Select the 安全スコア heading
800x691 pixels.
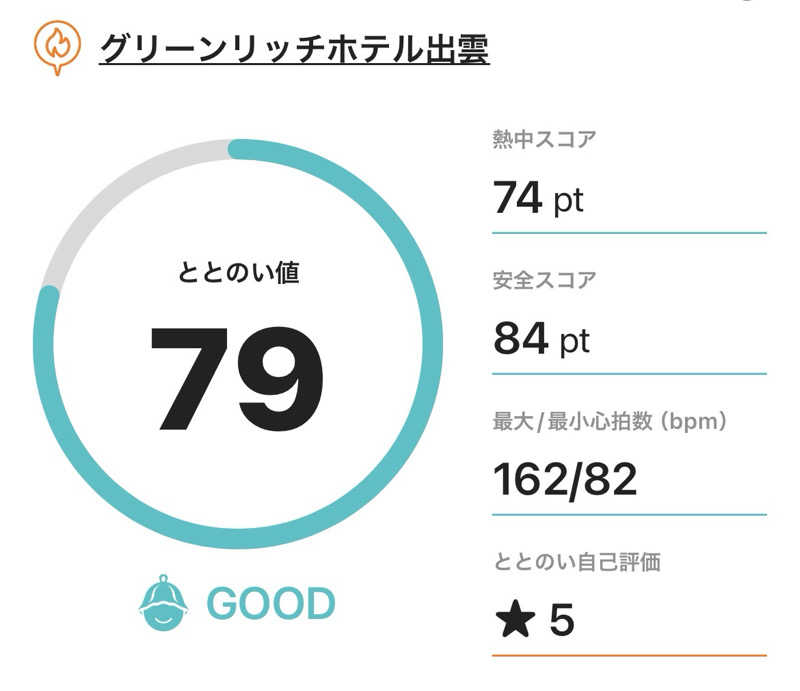tap(544, 280)
